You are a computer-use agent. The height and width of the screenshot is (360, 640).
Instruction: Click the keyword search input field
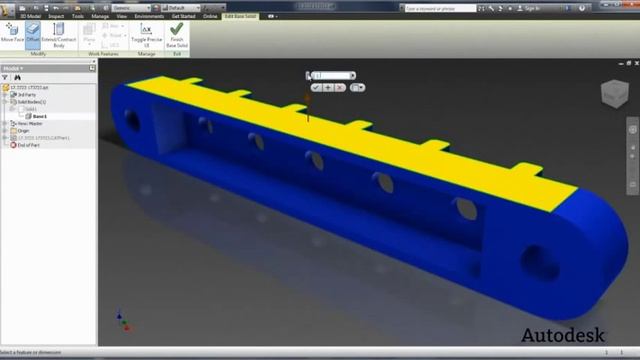(440, 8)
